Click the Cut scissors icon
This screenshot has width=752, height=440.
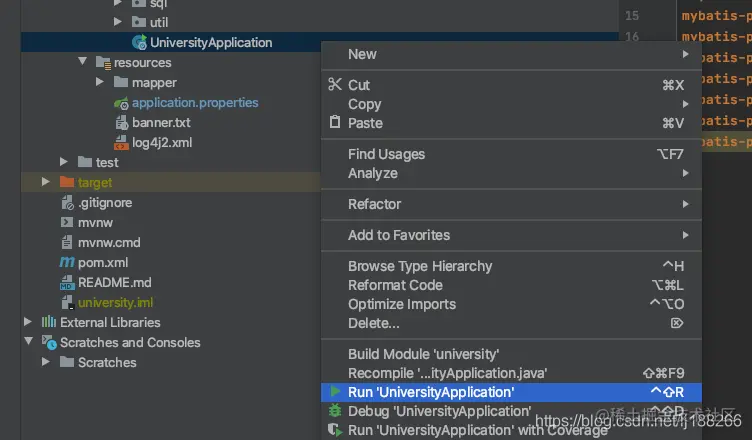coord(335,85)
